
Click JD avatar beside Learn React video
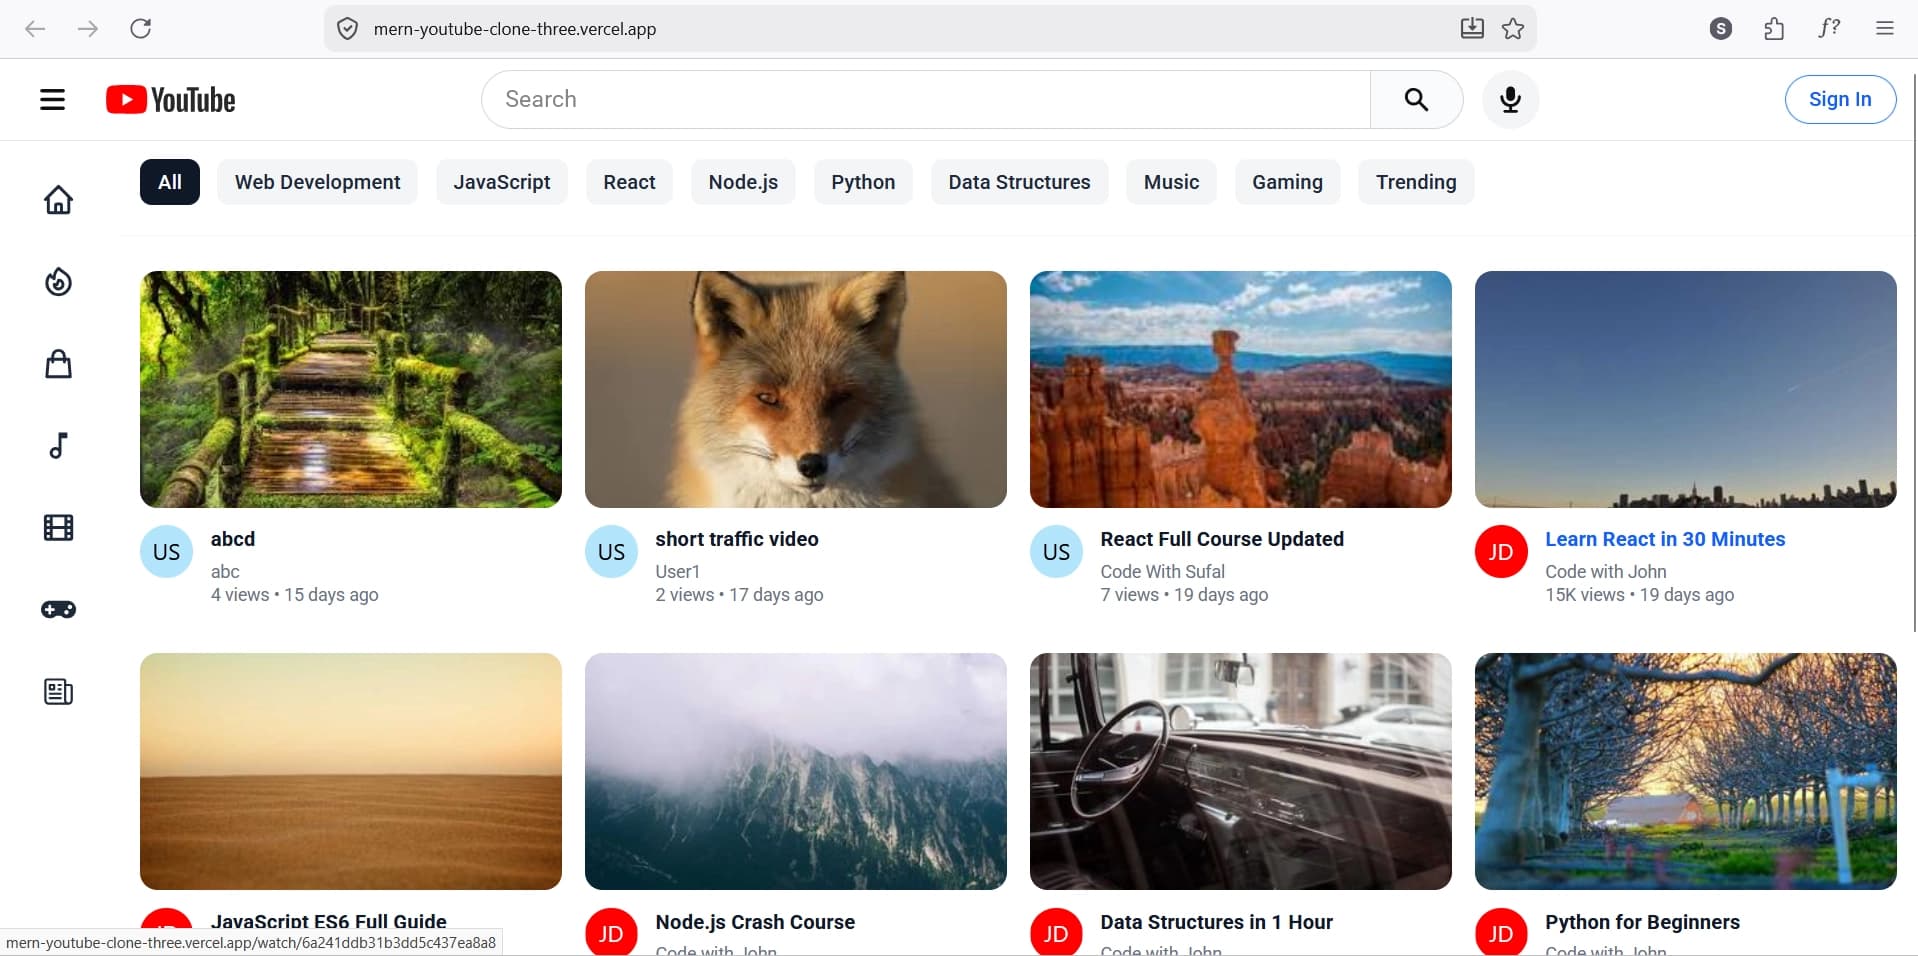(1501, 552)
